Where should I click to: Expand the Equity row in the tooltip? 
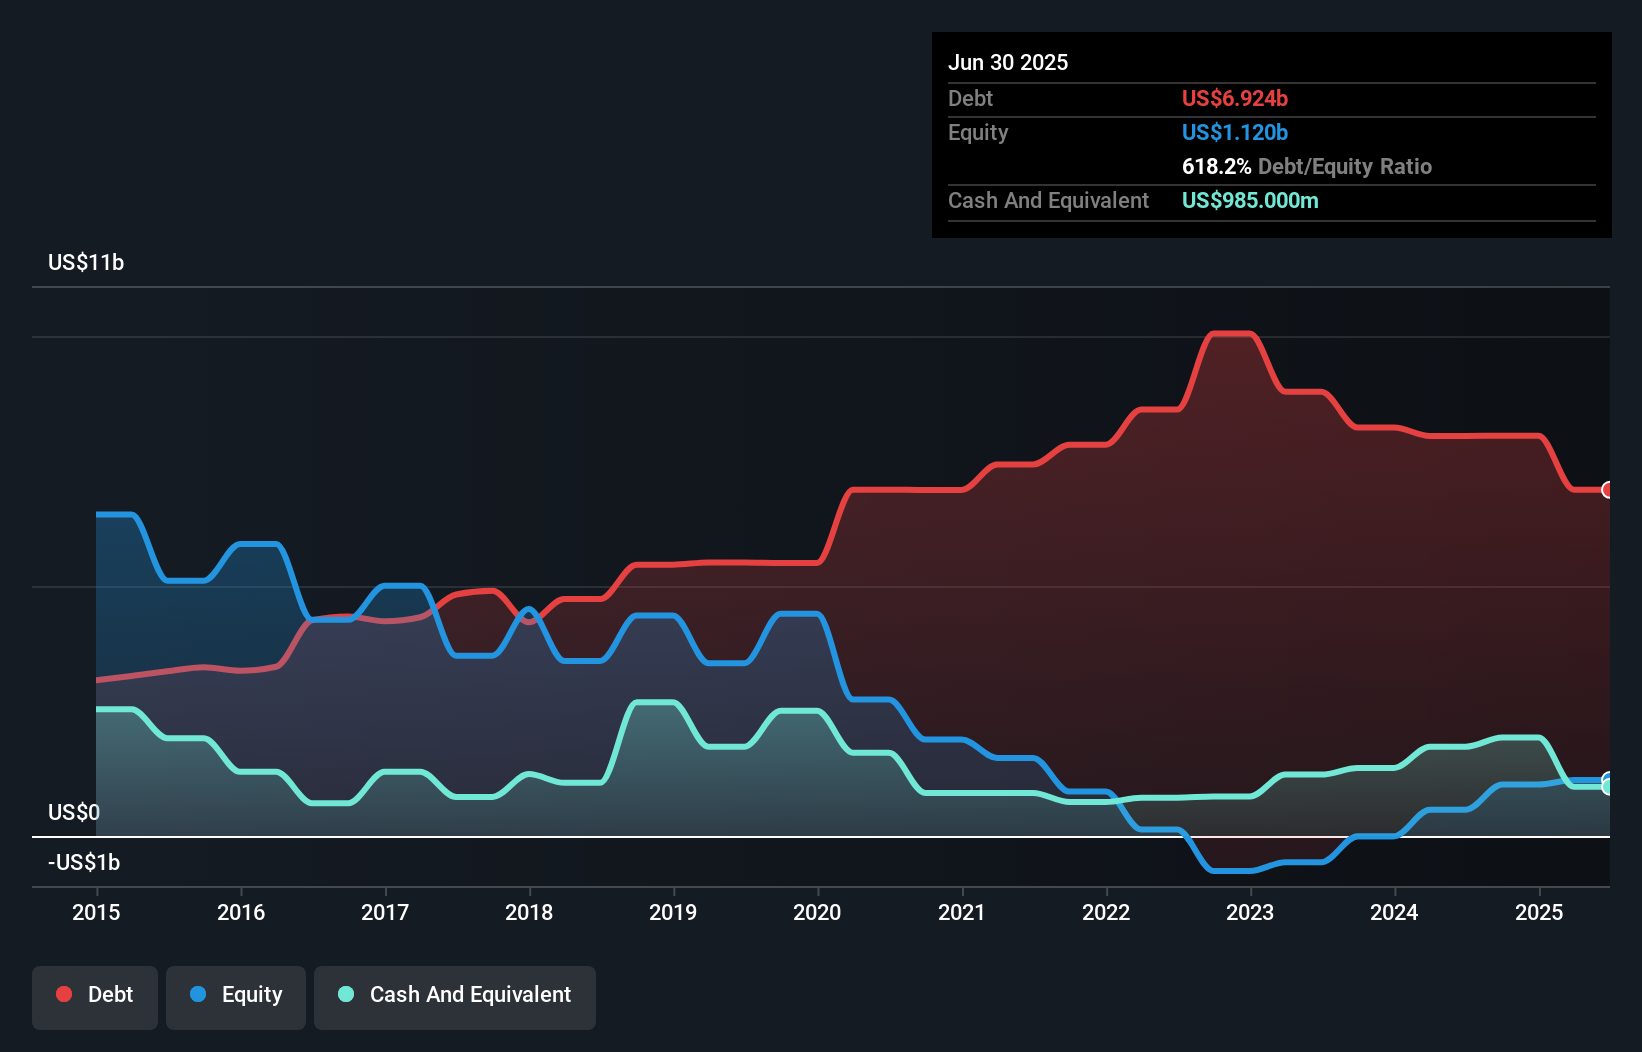coord(978,132)
